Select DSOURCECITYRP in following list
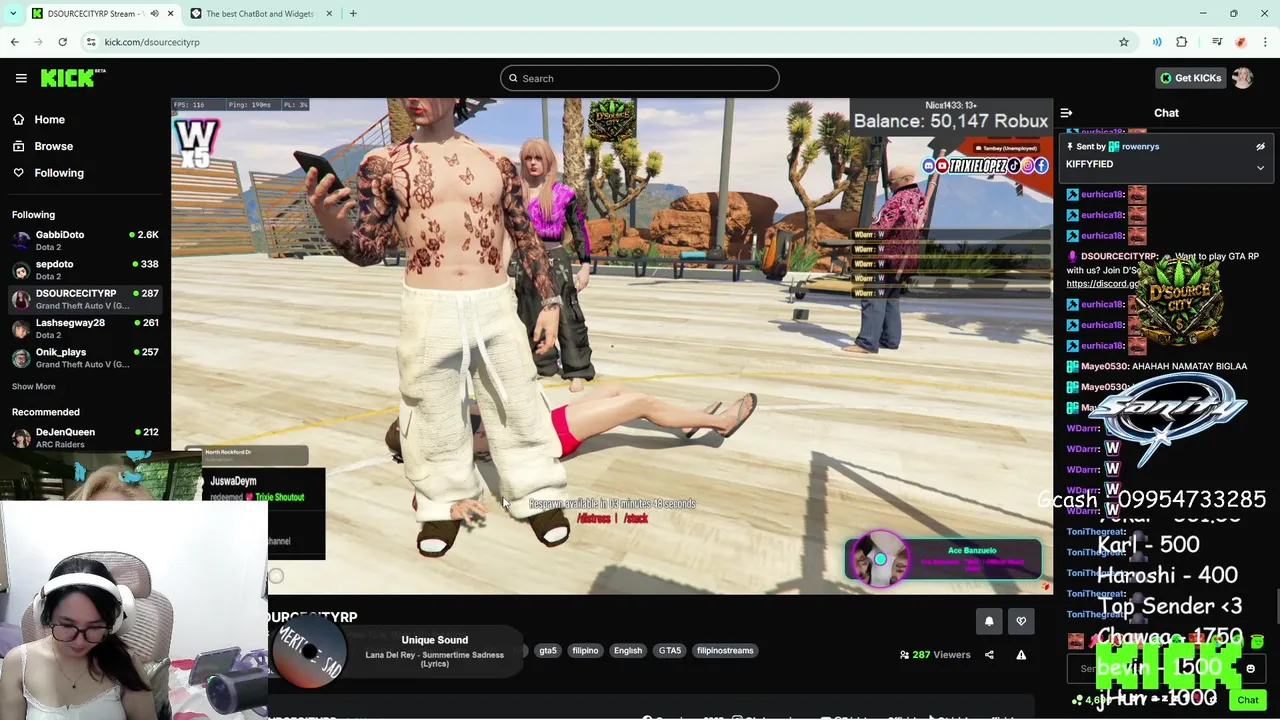1280x720 pixels. [x=85, y=299]
